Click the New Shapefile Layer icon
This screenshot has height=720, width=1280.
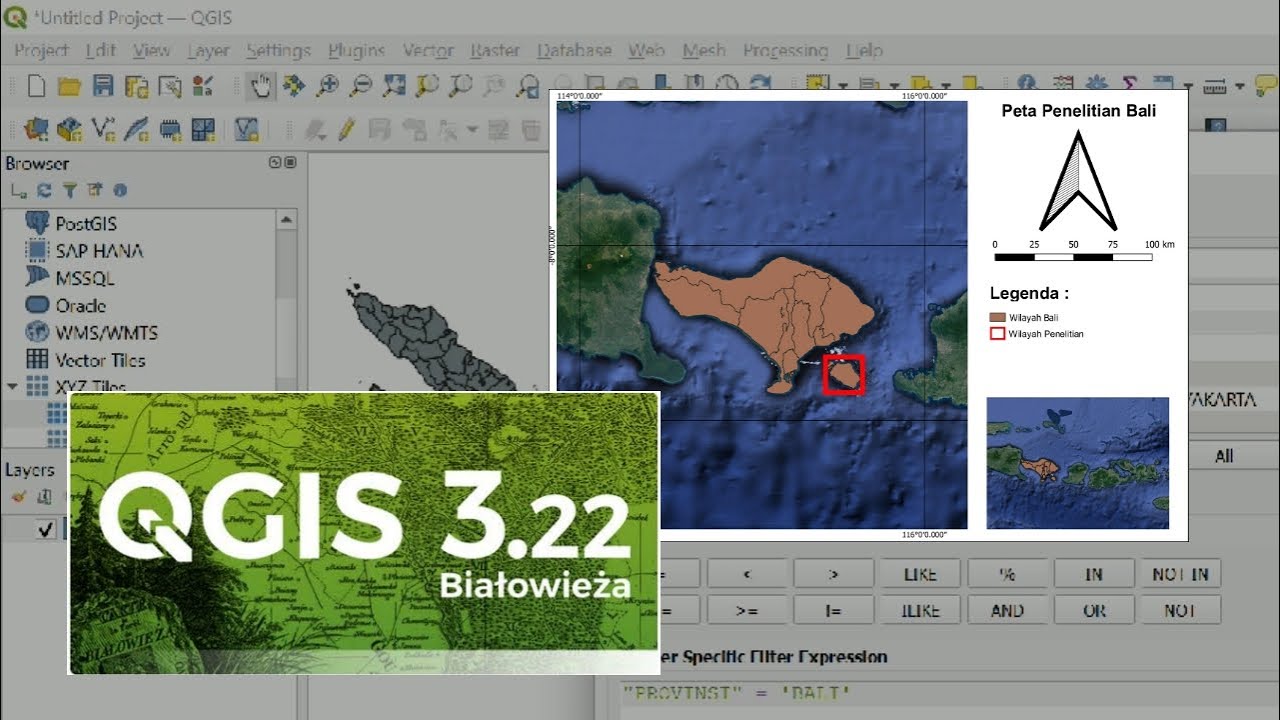103,129
